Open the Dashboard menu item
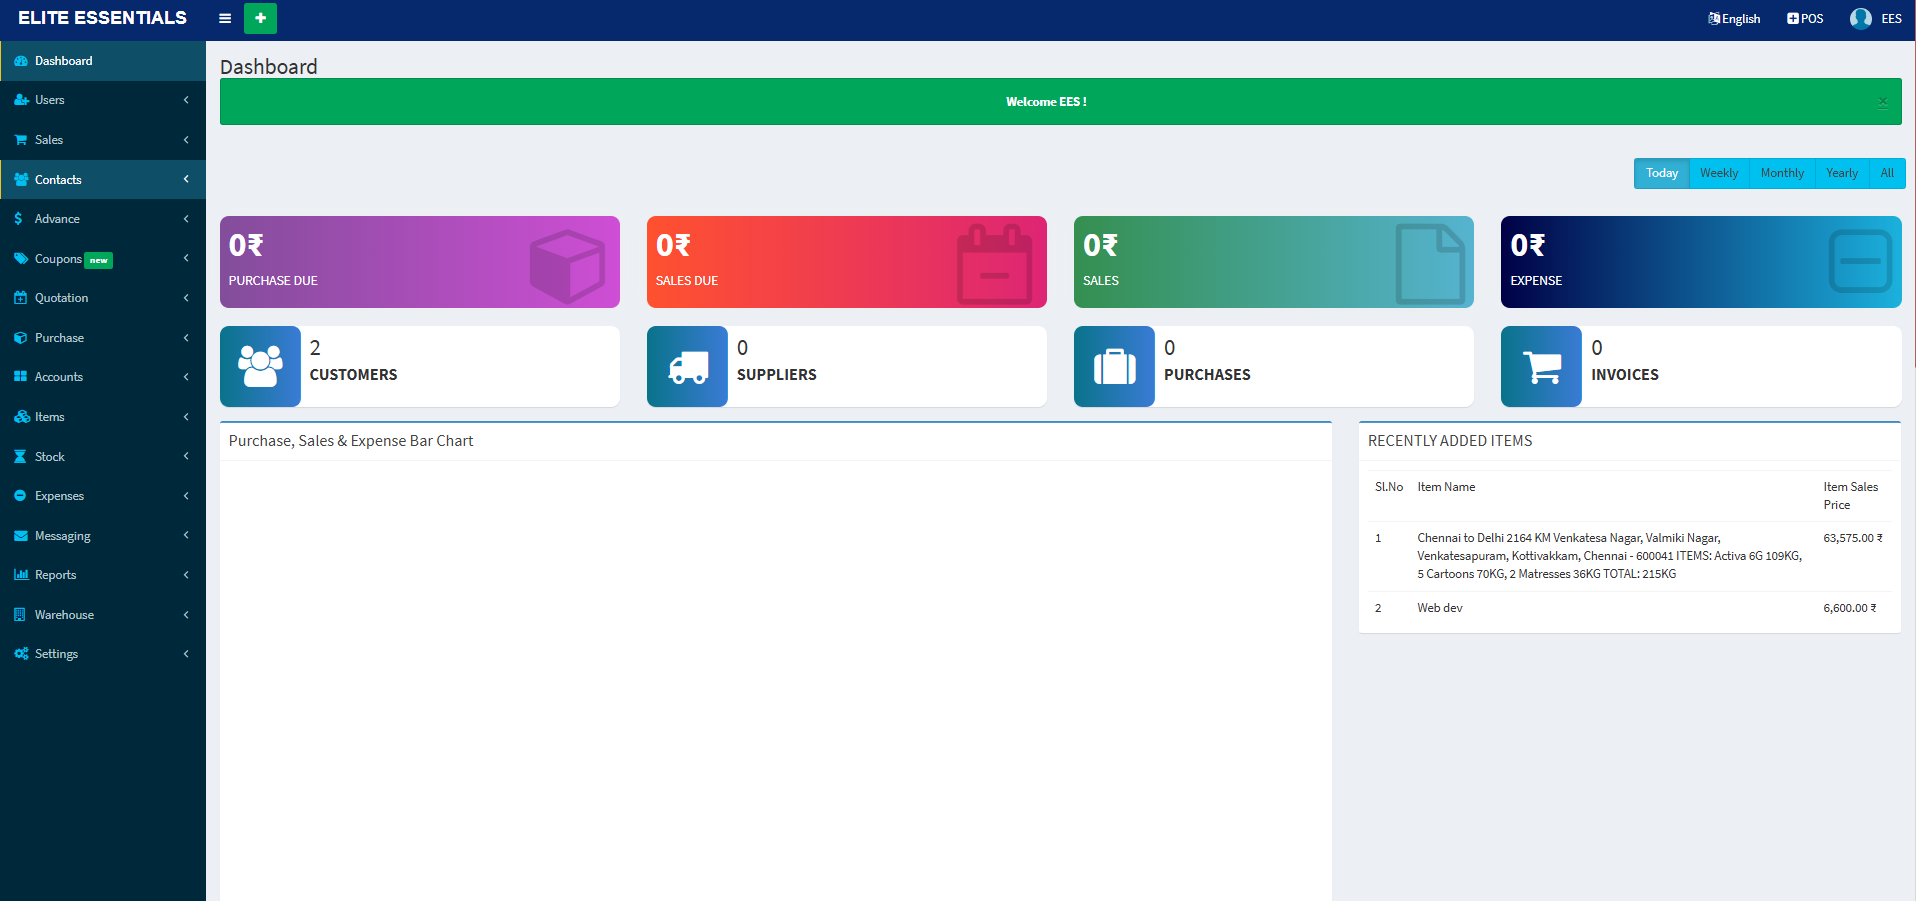1916x901 pixels. pos(103,61)
